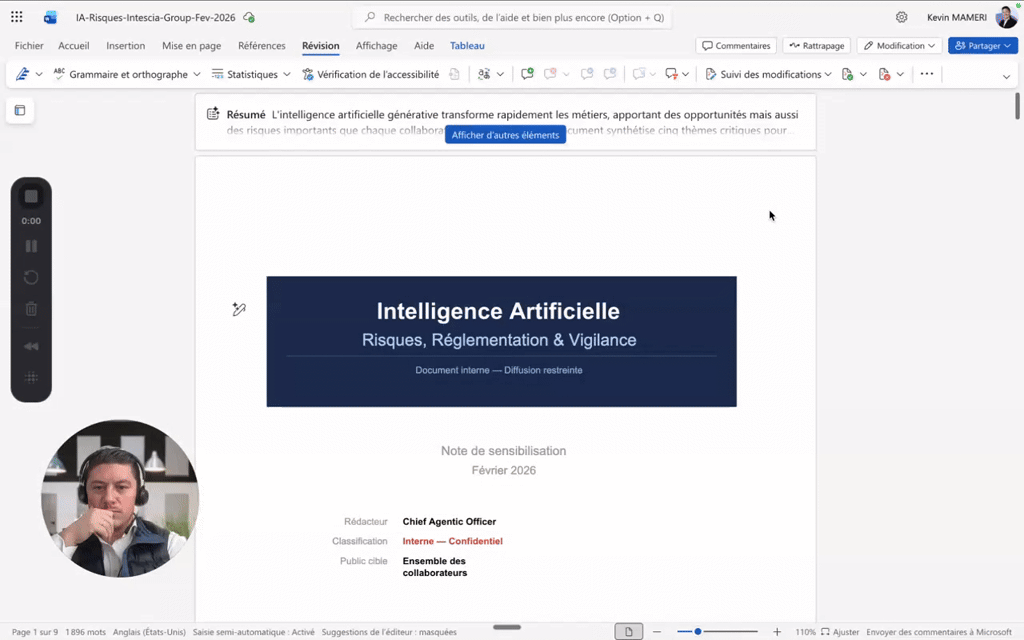
Task: Switch to the Insertion tab
Action: [x=125, y=46]
